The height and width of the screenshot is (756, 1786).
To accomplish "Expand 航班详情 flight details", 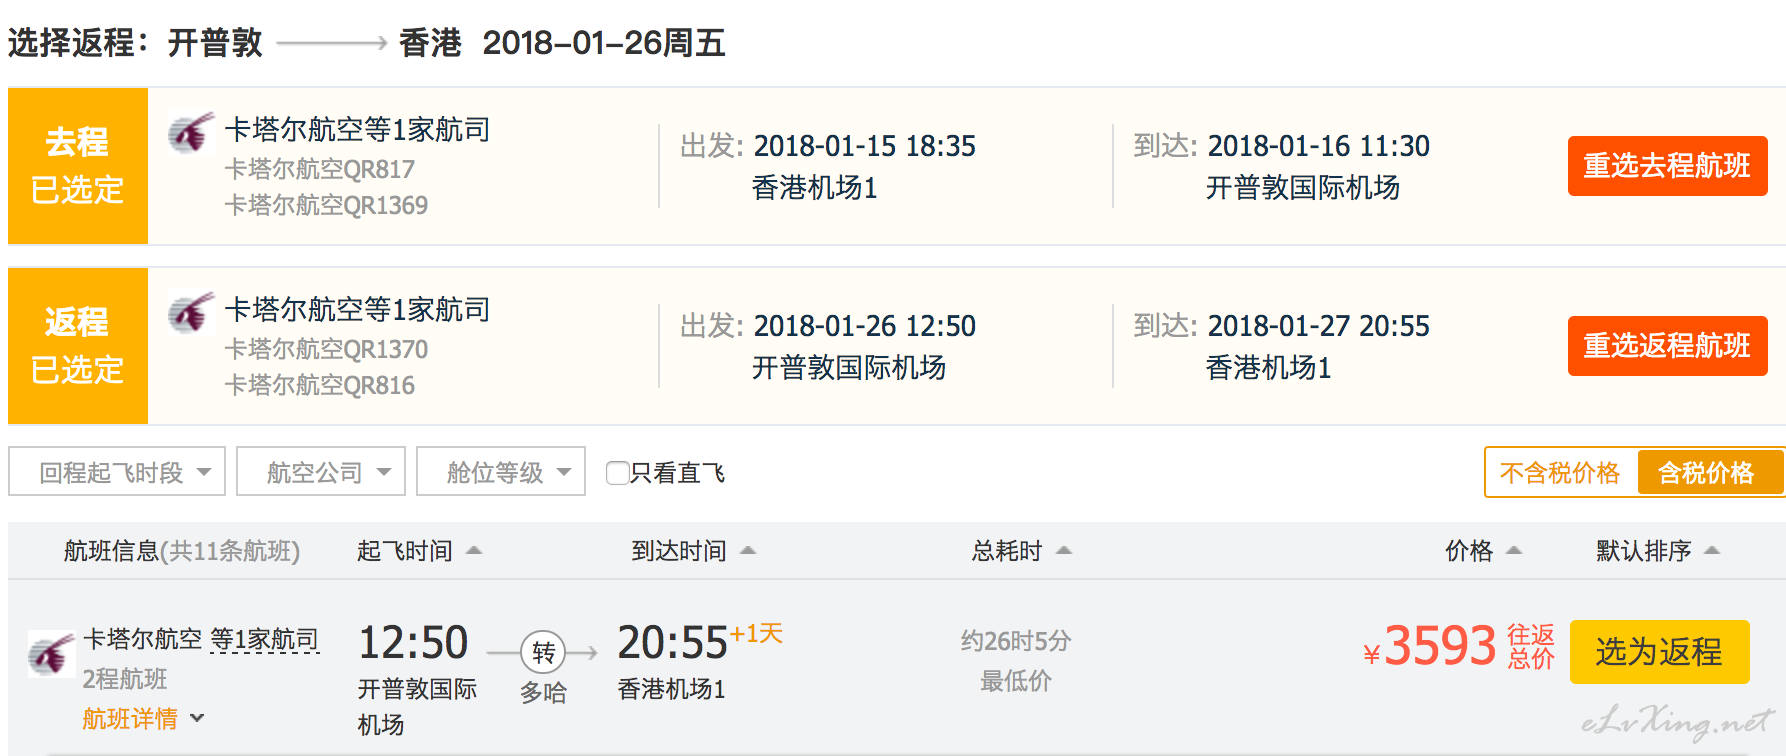I will (x=143, y=718).
